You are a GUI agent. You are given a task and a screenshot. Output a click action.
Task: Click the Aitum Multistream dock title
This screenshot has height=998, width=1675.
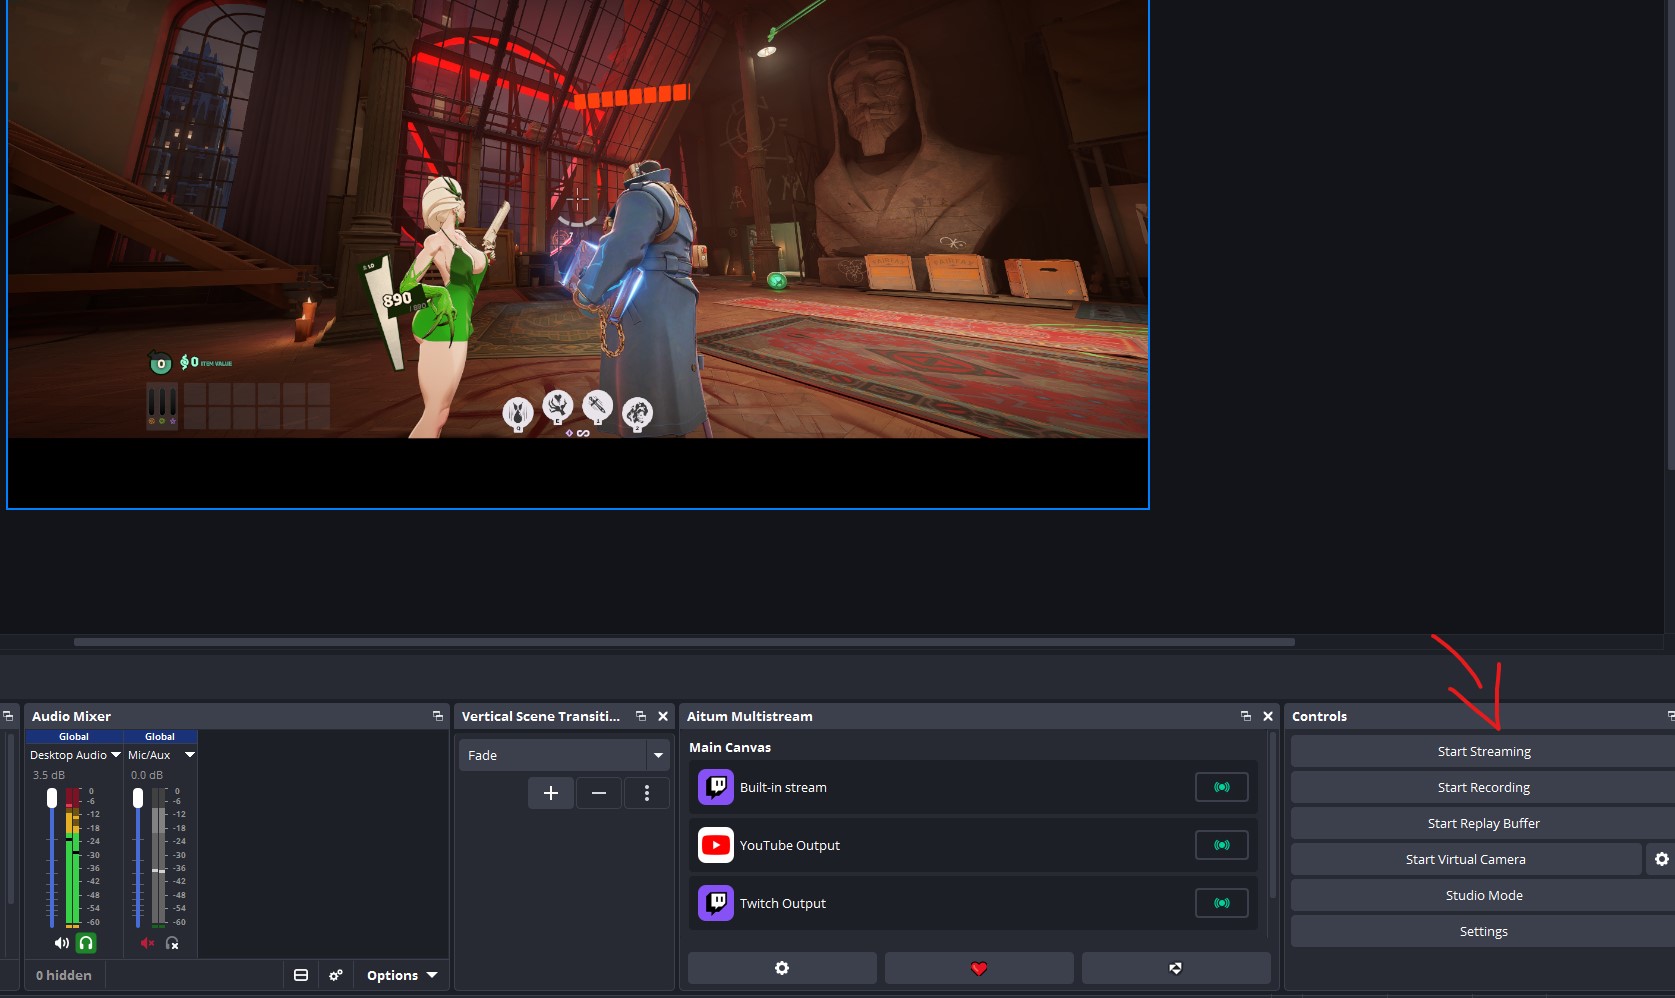[750, 716]
